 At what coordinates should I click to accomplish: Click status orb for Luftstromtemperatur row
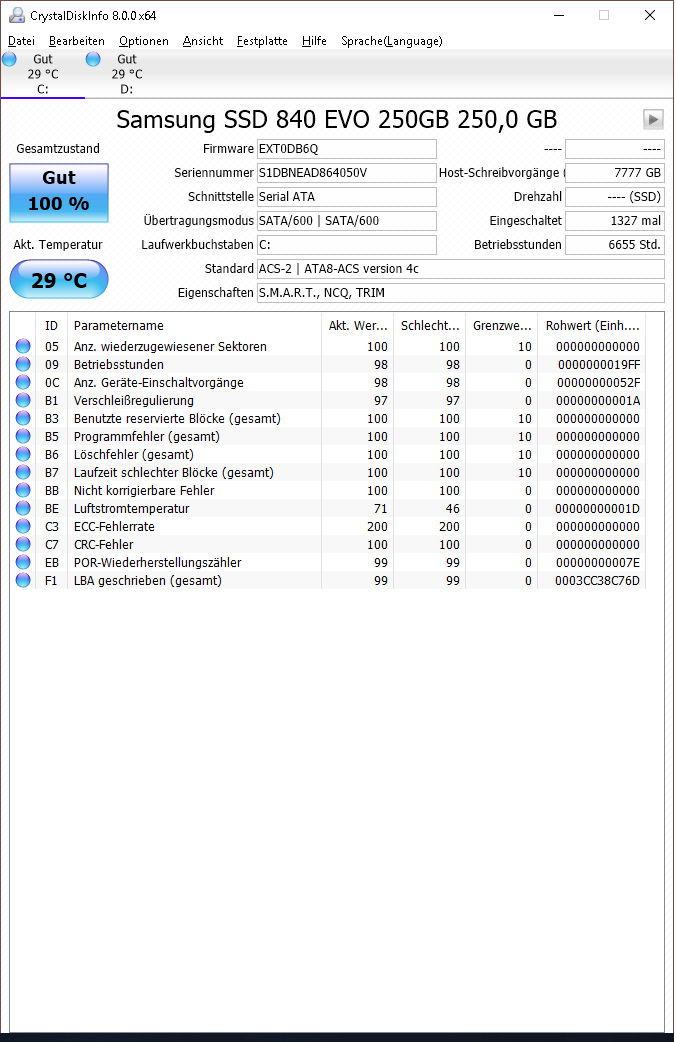pos(23,508)
